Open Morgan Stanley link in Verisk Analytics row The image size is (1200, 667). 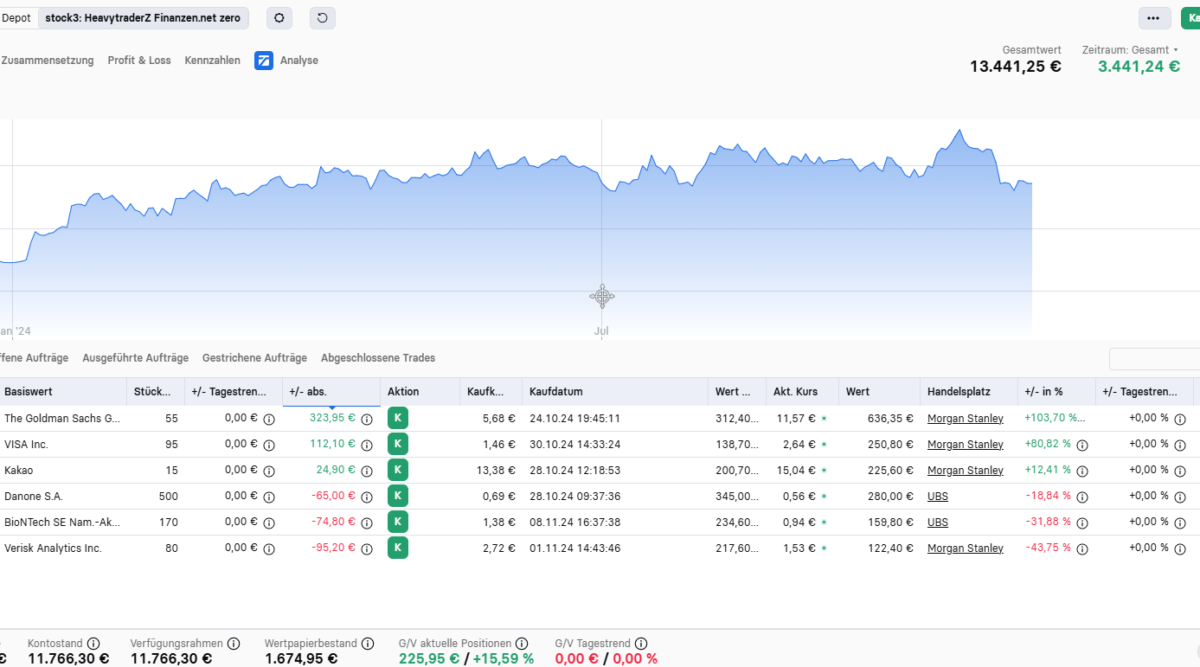(x=965, y=548)
